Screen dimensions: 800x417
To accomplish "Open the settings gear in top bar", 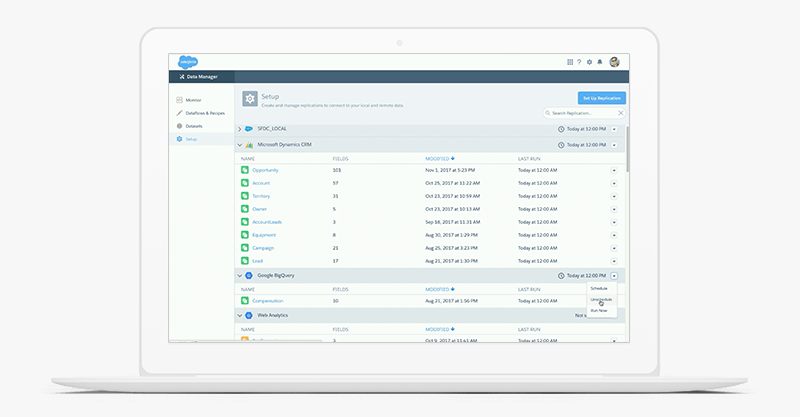I will click(x=589, y=62).
